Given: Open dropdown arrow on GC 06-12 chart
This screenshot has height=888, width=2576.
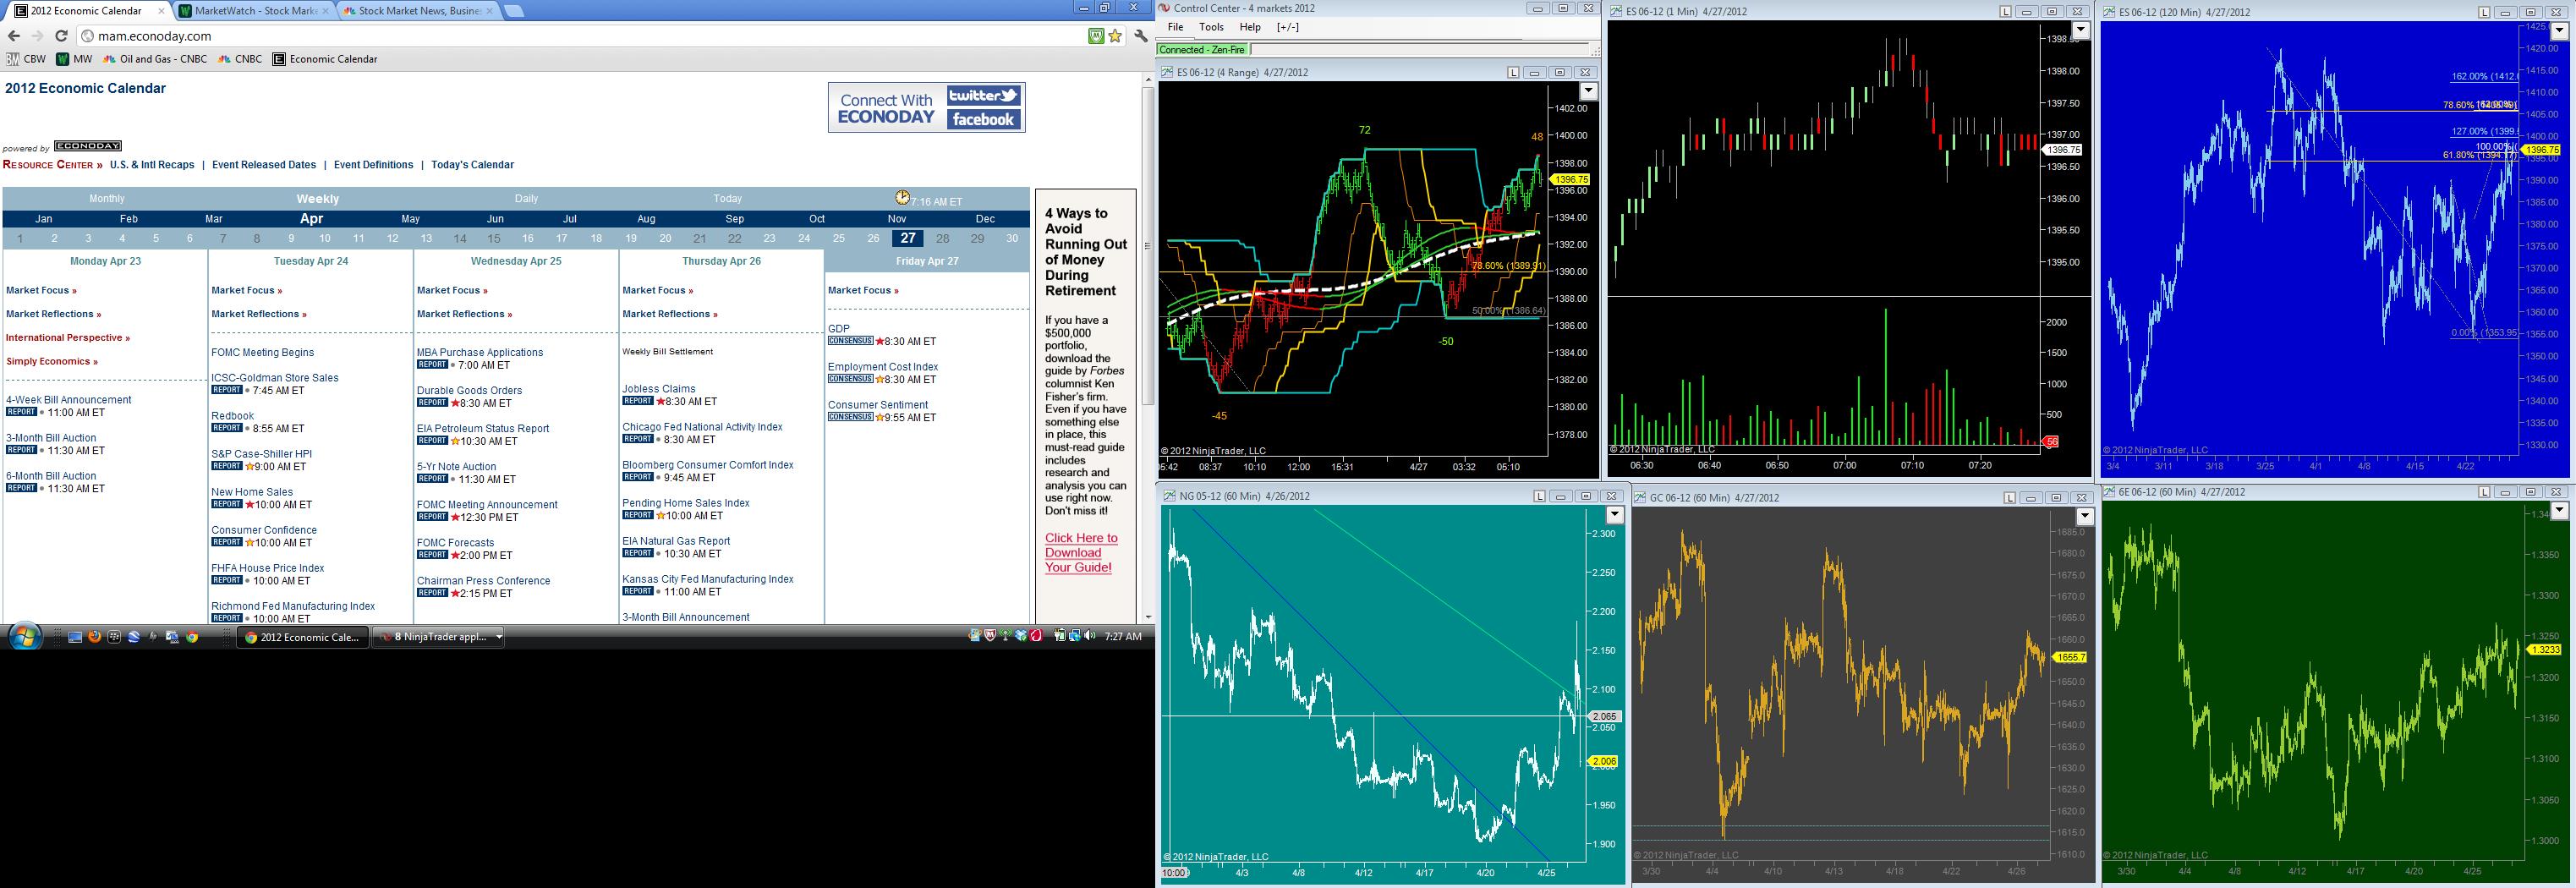Looking at the screenshot, I should pyautogui.click(x=2084, y=516).
